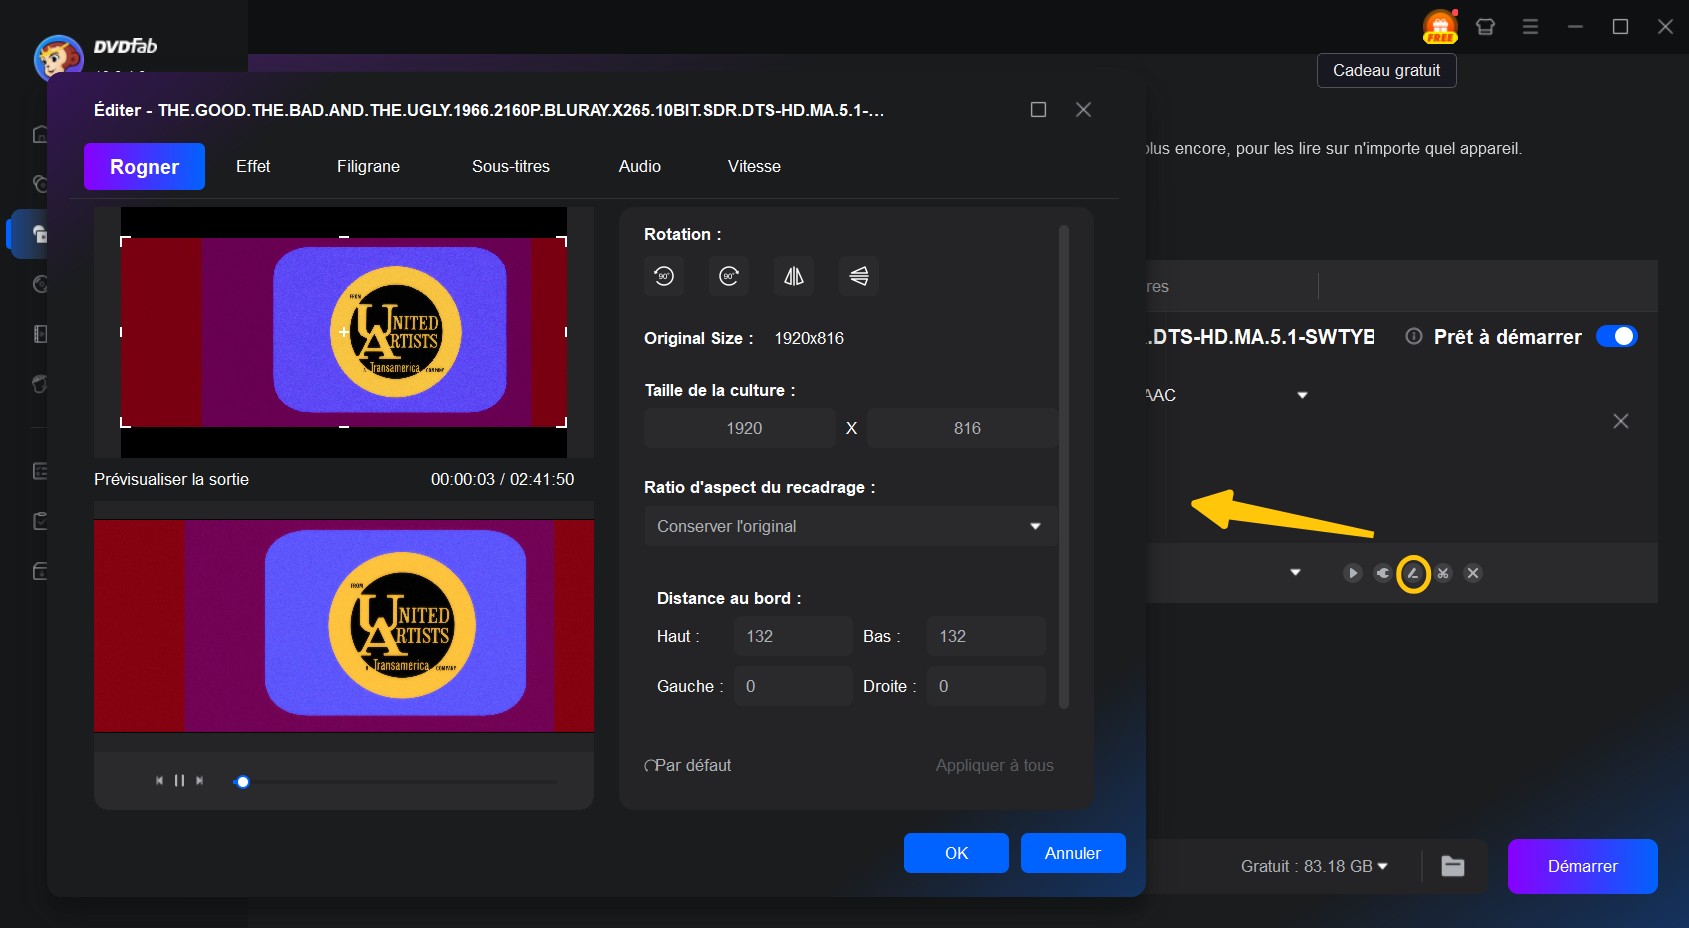Step to previous frame in preview
Image resolution: width=1689 pixels, height=928 pixels.
[159, 781]
